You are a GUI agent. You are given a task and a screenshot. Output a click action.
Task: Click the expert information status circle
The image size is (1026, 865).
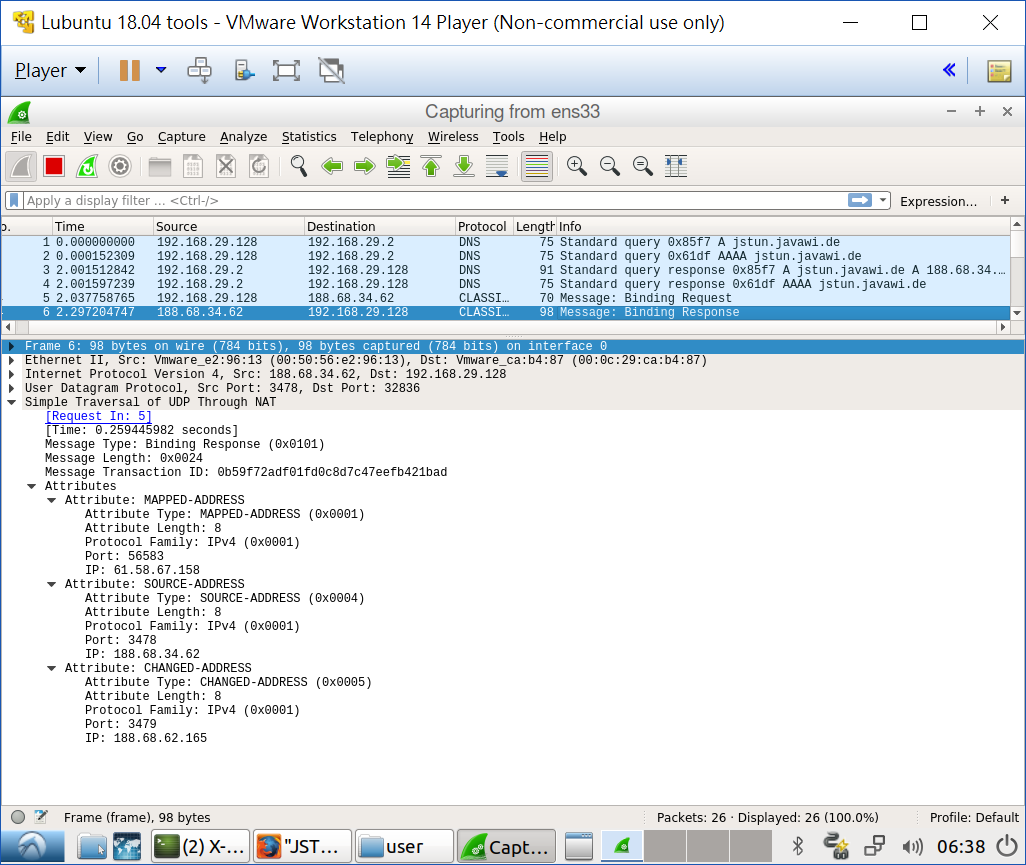(18, 817)
